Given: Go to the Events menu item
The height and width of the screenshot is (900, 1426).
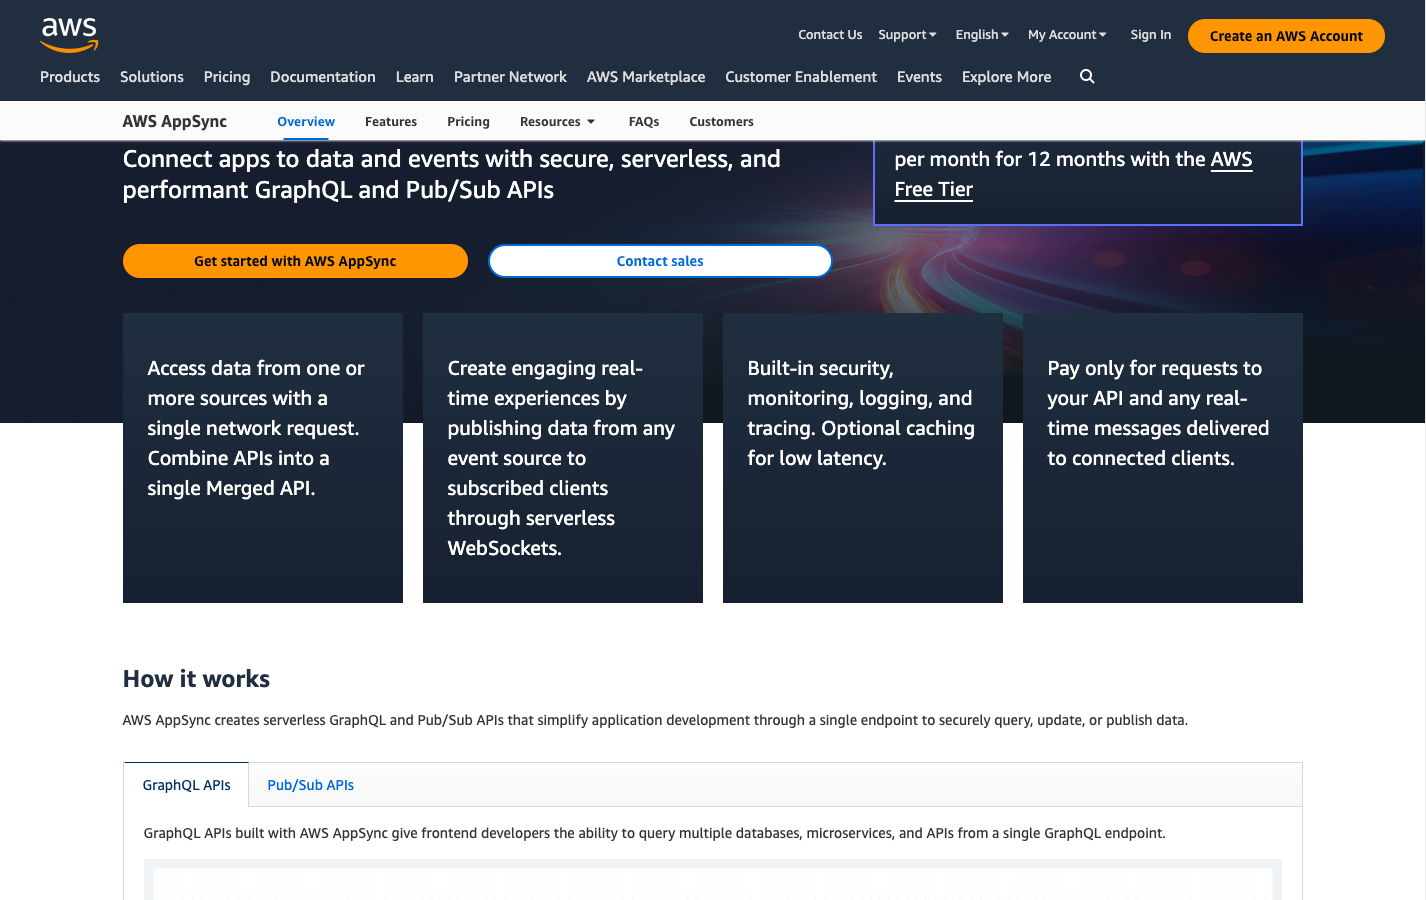Looking at the screenshot, I should [x=919, y=77].
